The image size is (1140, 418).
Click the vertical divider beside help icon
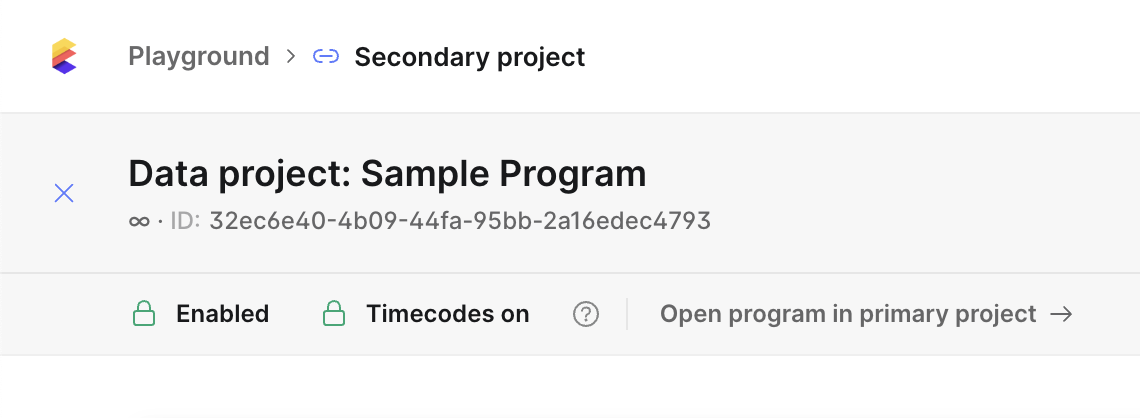[627, 314]
